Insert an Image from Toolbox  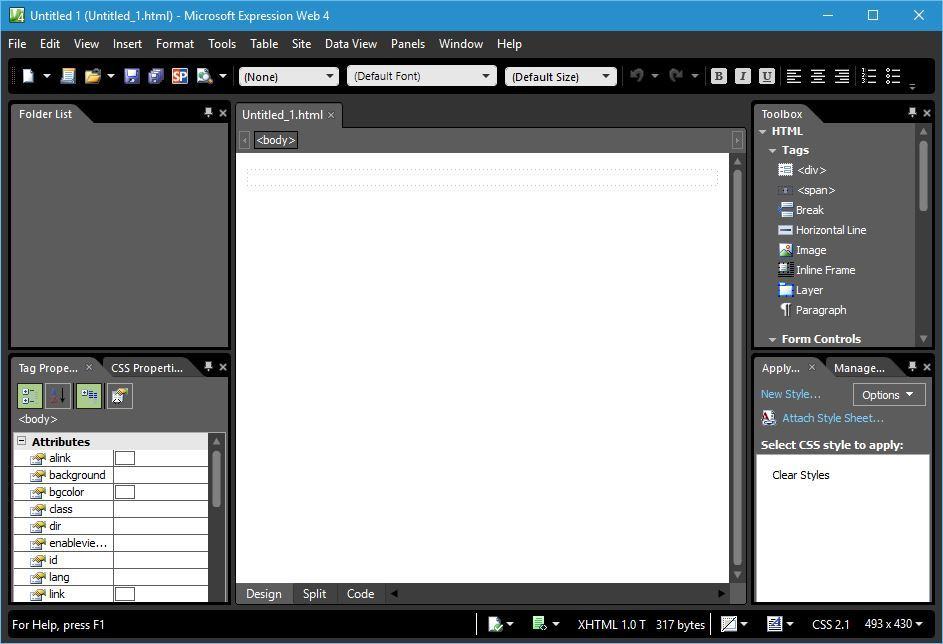(802, 250)
